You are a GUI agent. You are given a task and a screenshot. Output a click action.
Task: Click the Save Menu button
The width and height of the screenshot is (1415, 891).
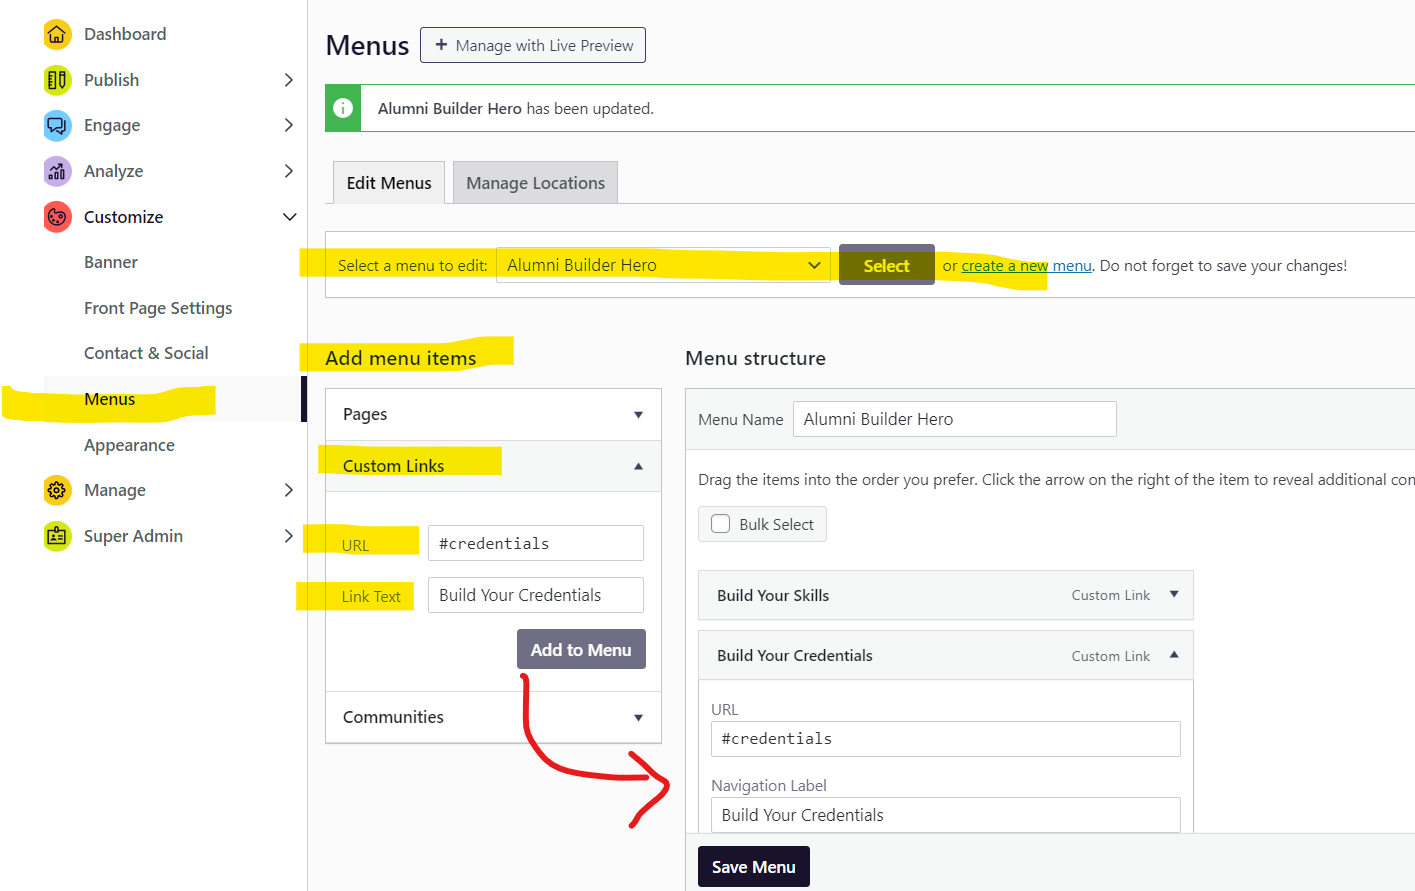pos(753,867)
